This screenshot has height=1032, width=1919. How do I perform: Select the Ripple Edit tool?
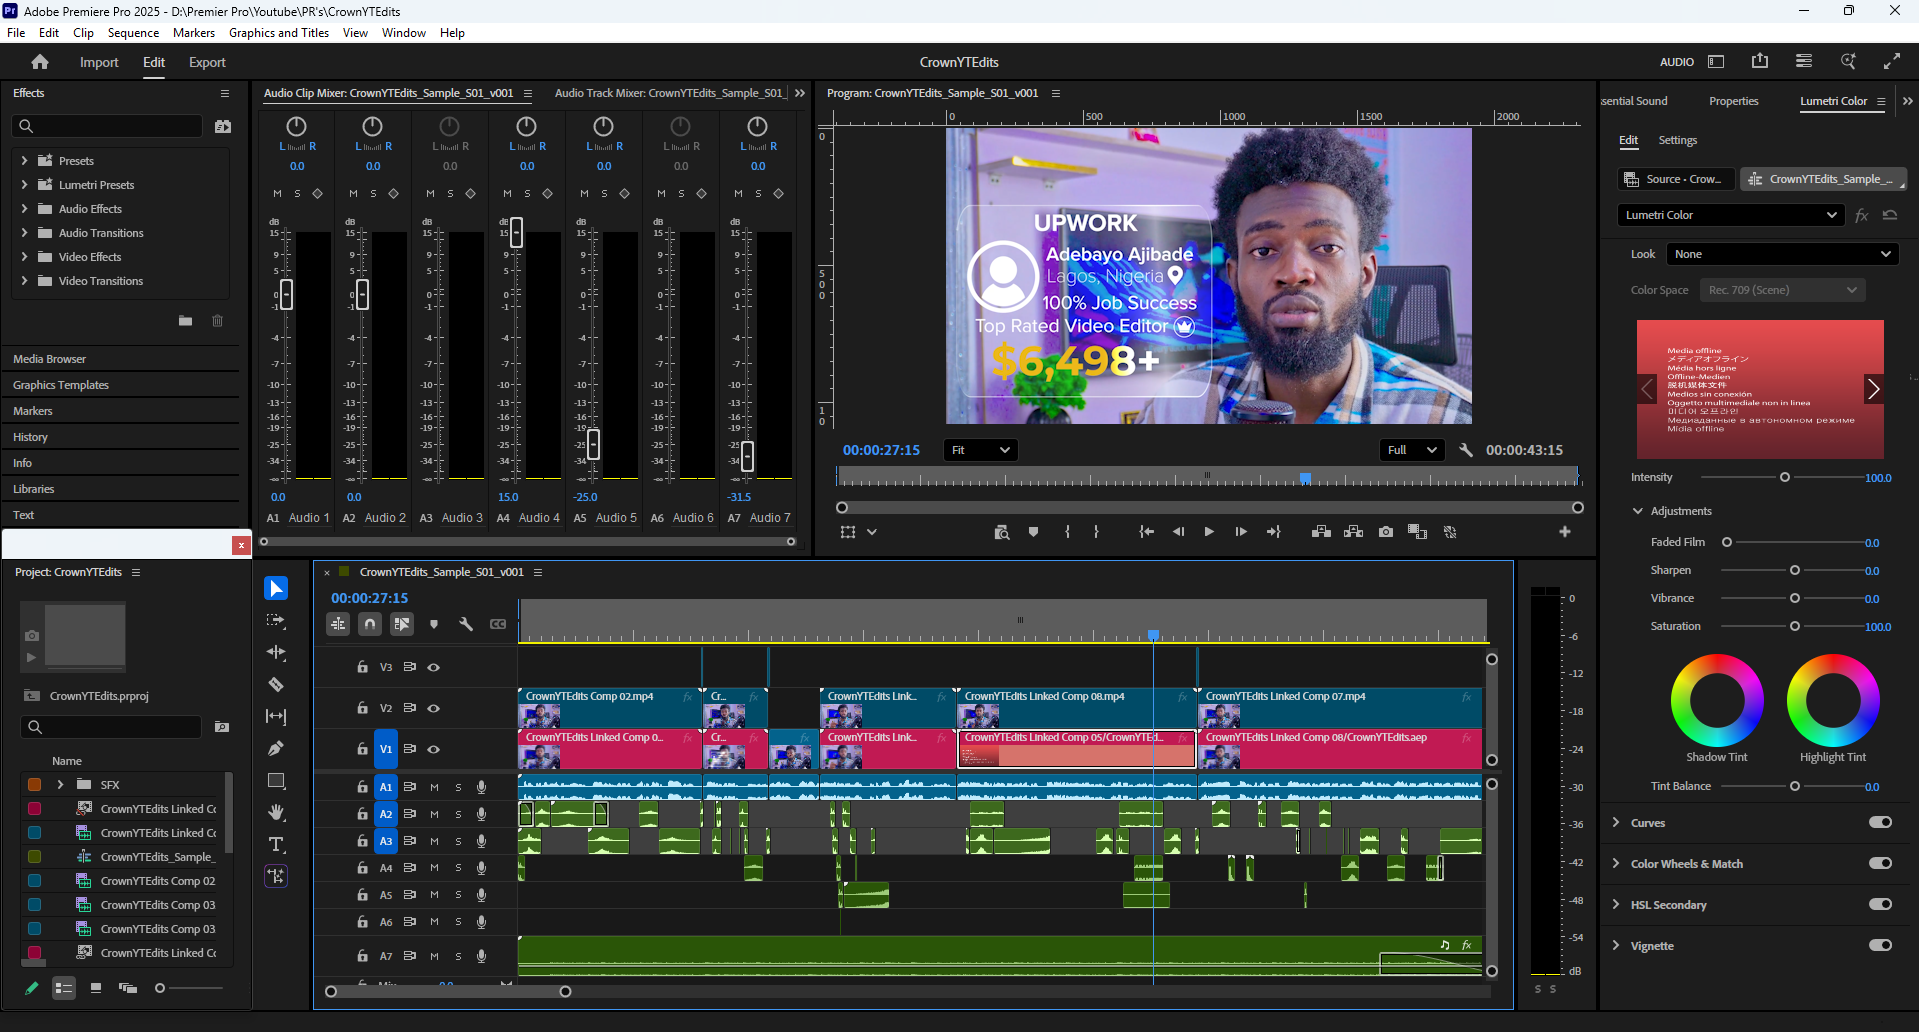276,652
